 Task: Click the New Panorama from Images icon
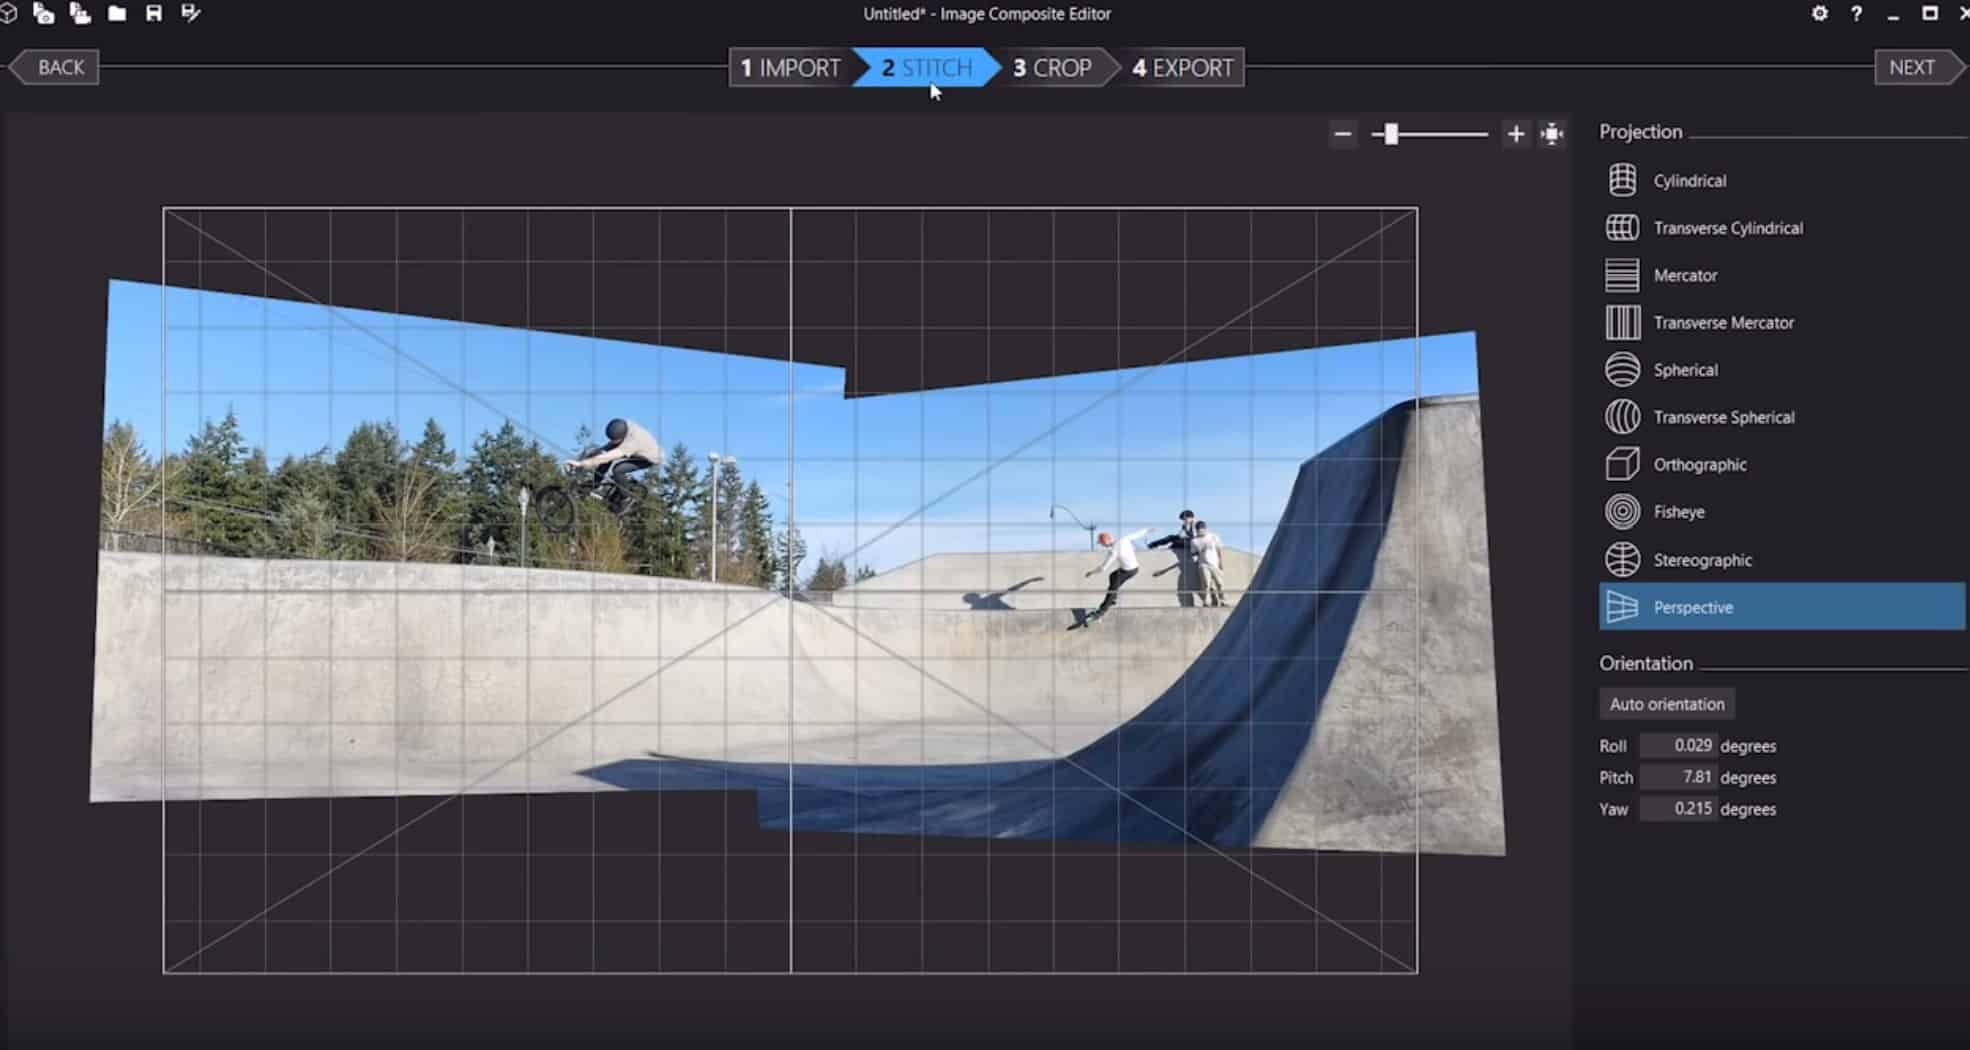pos(44,13)
